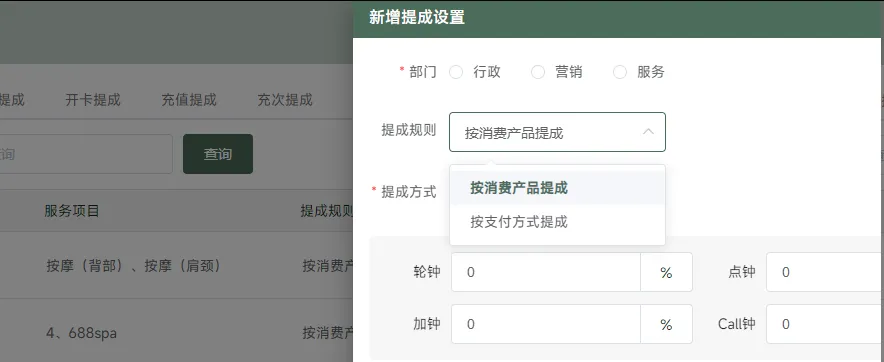Image resolution: width=884 pixels, height=362 pixels.
Task: Choose 按消费产品提成 option in list
Action: (x=558, y=188)
